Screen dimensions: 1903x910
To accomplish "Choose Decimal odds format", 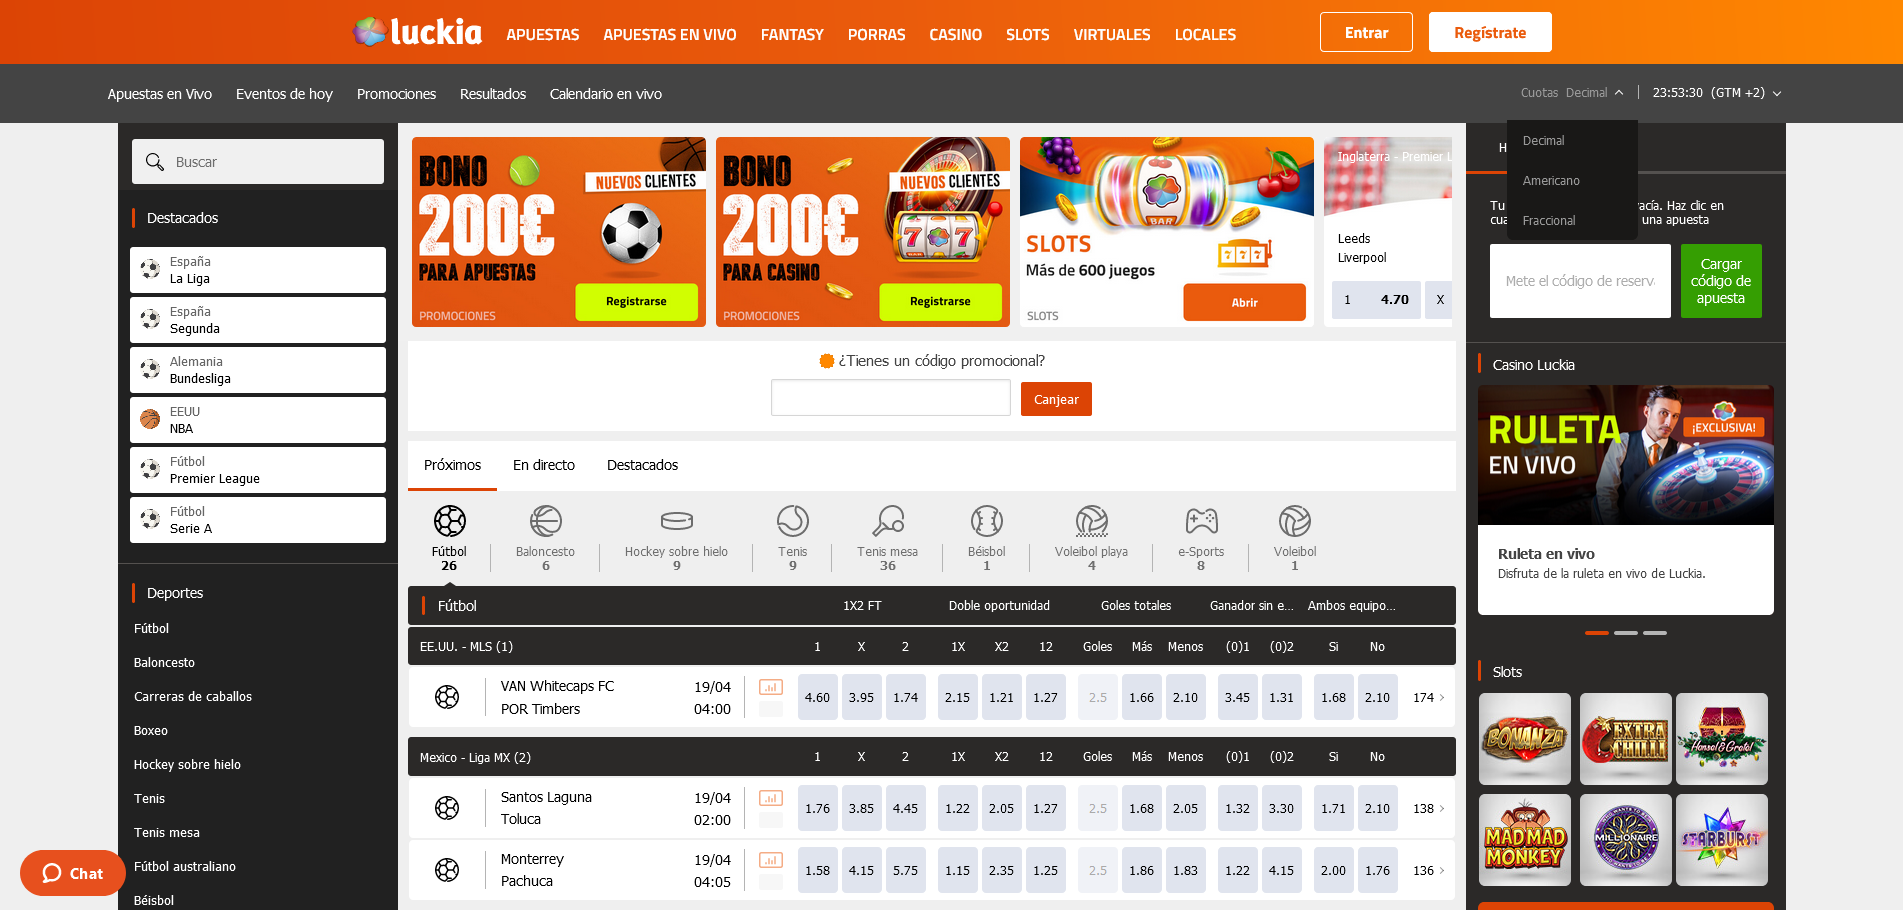I will pos(1543,141).
